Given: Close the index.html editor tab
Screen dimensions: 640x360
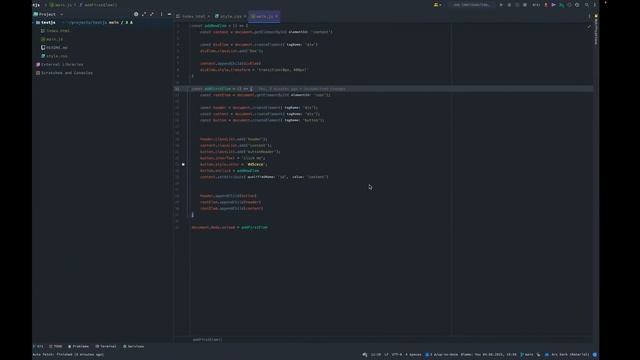Looking at the screenshot, I should point(209,16).
